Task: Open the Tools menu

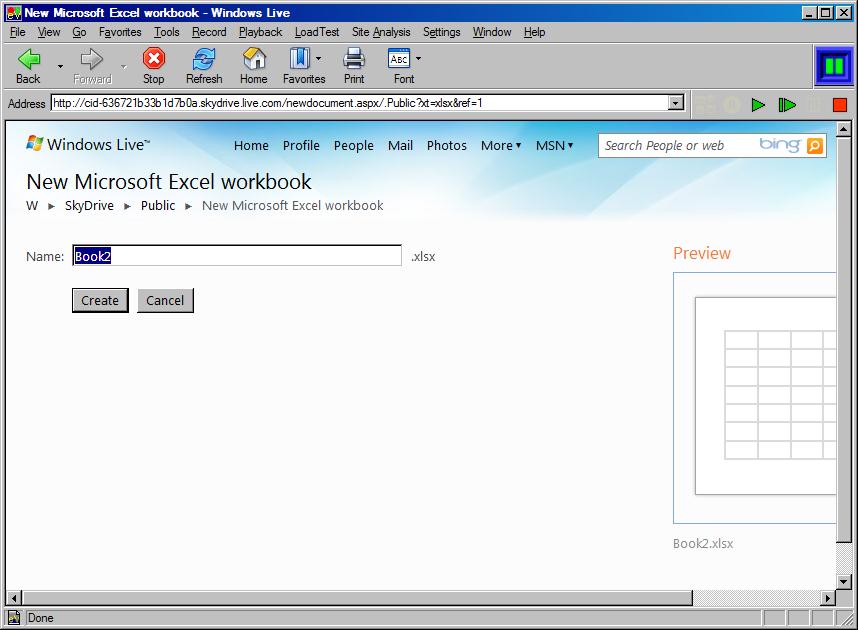Action: (166, 32)
